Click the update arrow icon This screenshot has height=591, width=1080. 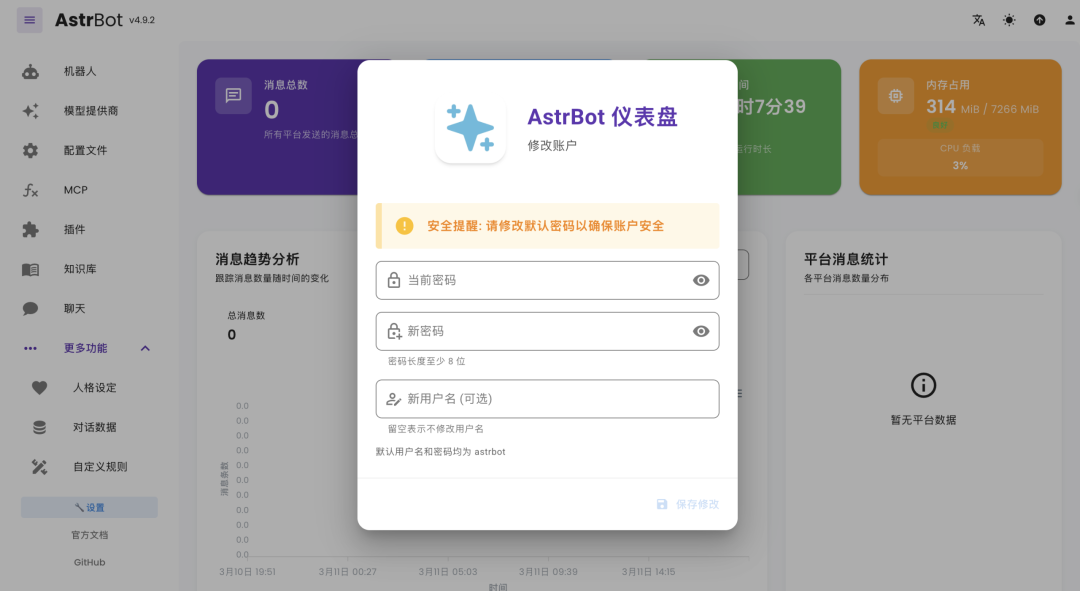pos(1037,19)
